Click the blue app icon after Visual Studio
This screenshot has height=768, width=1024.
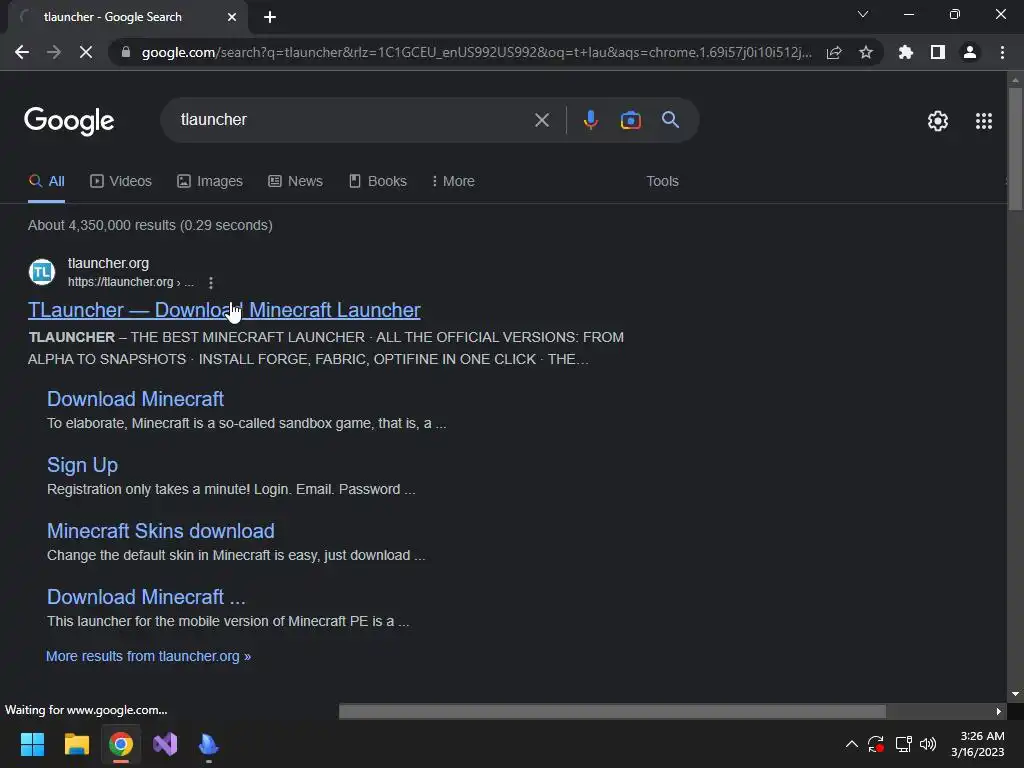(209, 744)
